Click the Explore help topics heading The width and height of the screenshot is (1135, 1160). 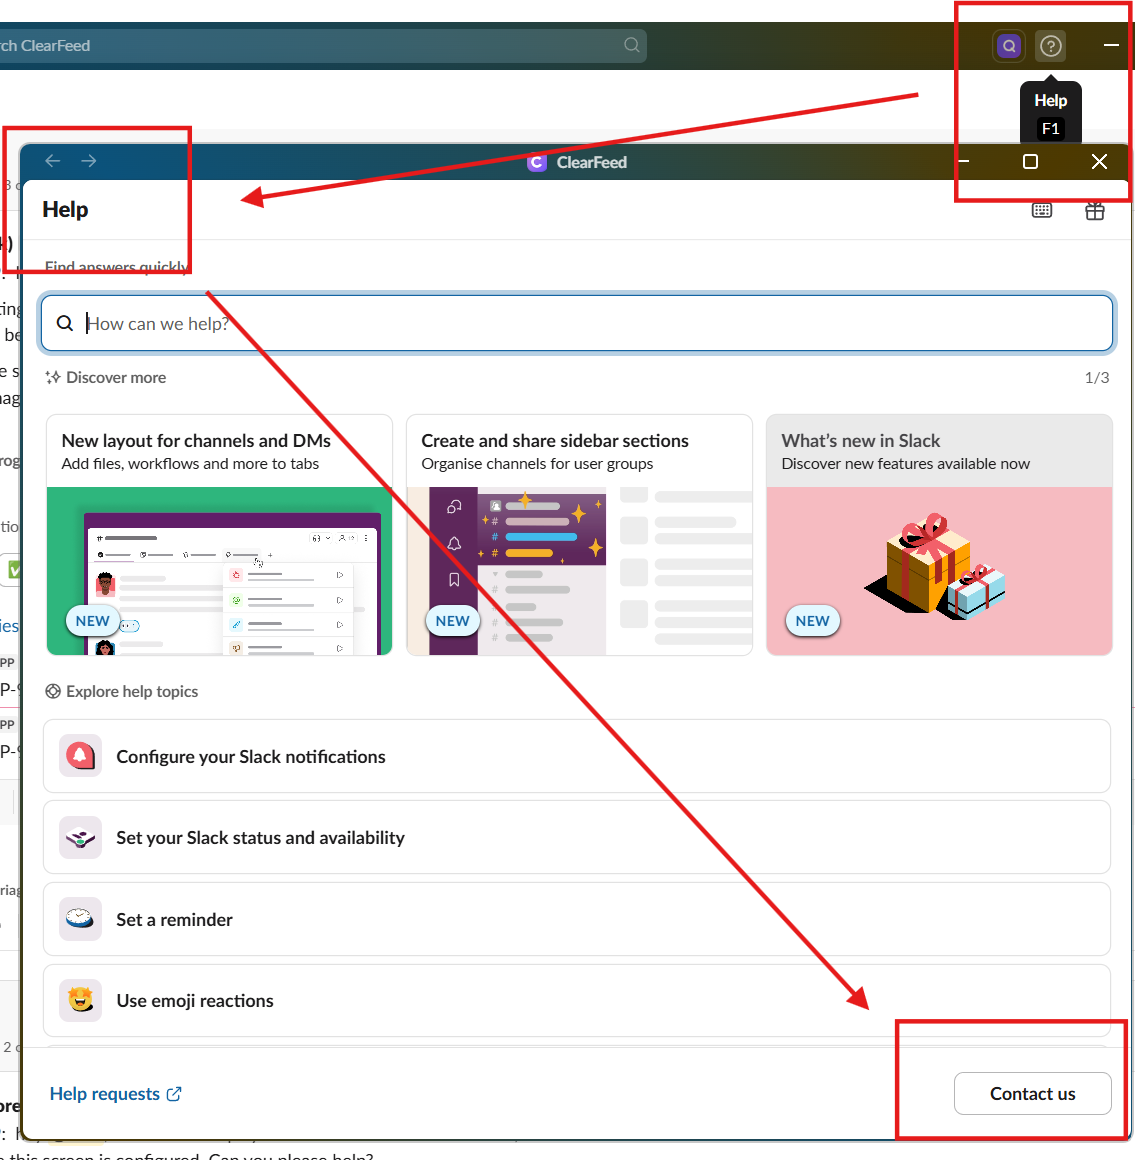(132, 691)
